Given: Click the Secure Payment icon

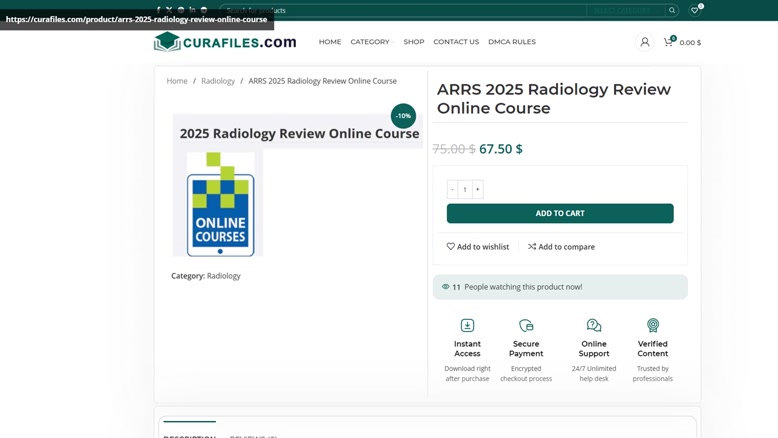Looking at the screenshot, I should point(526,325).
